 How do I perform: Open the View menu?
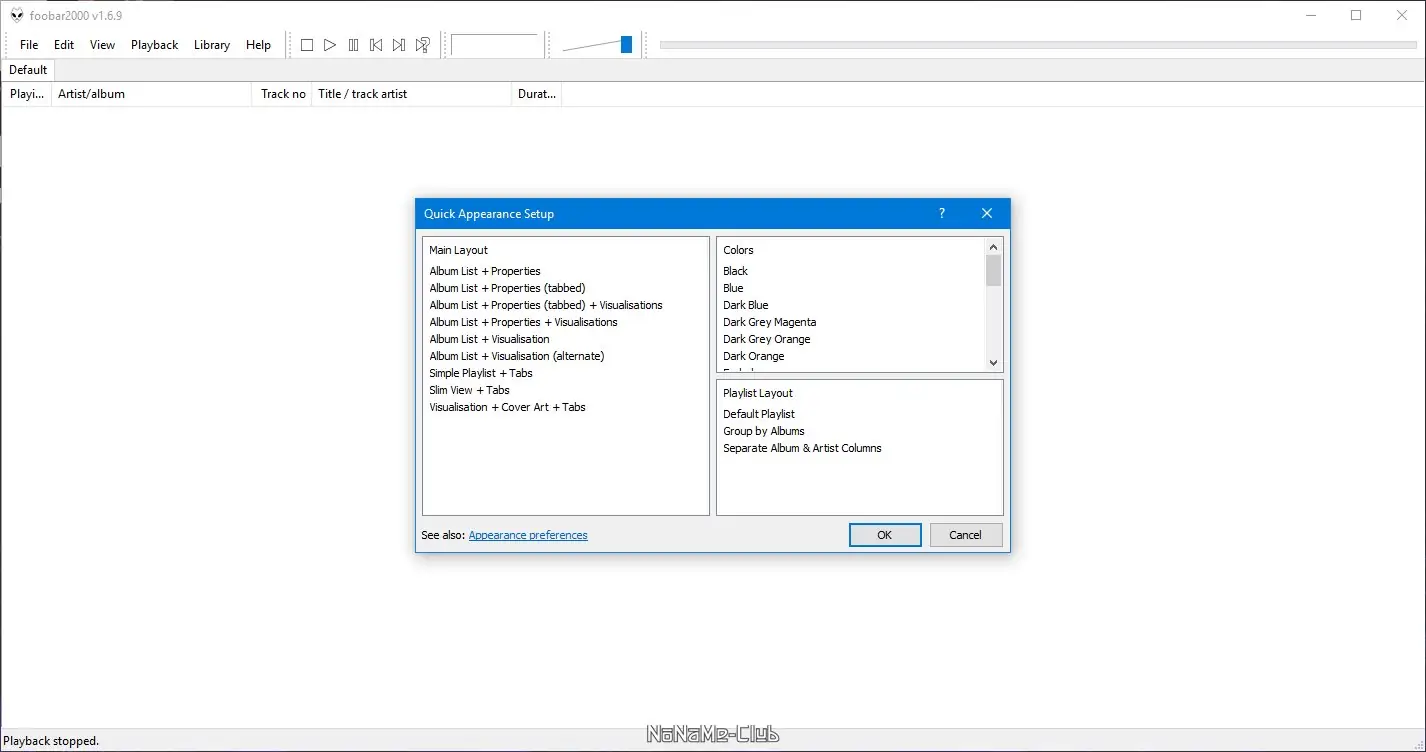[x=102, y=45]
